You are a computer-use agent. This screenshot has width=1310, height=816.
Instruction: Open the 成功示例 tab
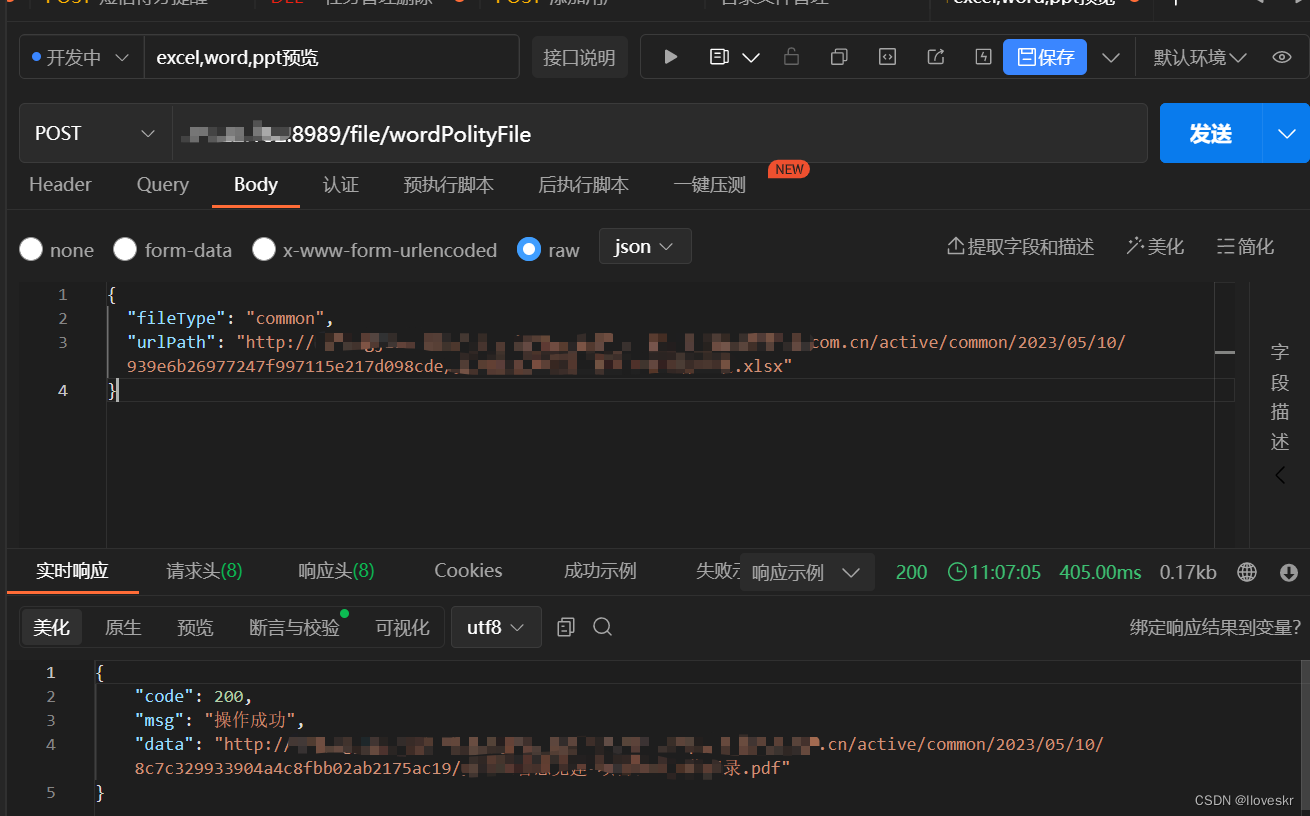point(600,571)
